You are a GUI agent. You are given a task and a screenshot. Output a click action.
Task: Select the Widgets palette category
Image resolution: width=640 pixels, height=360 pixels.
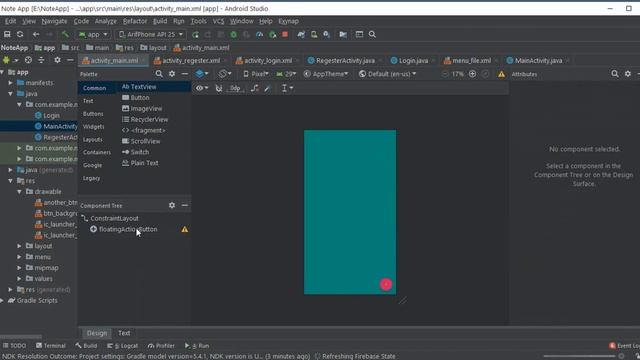(93, 127)
